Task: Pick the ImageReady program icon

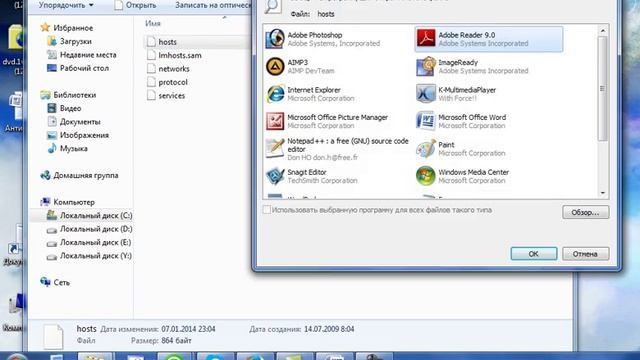Action: click(x=426, y=67)
